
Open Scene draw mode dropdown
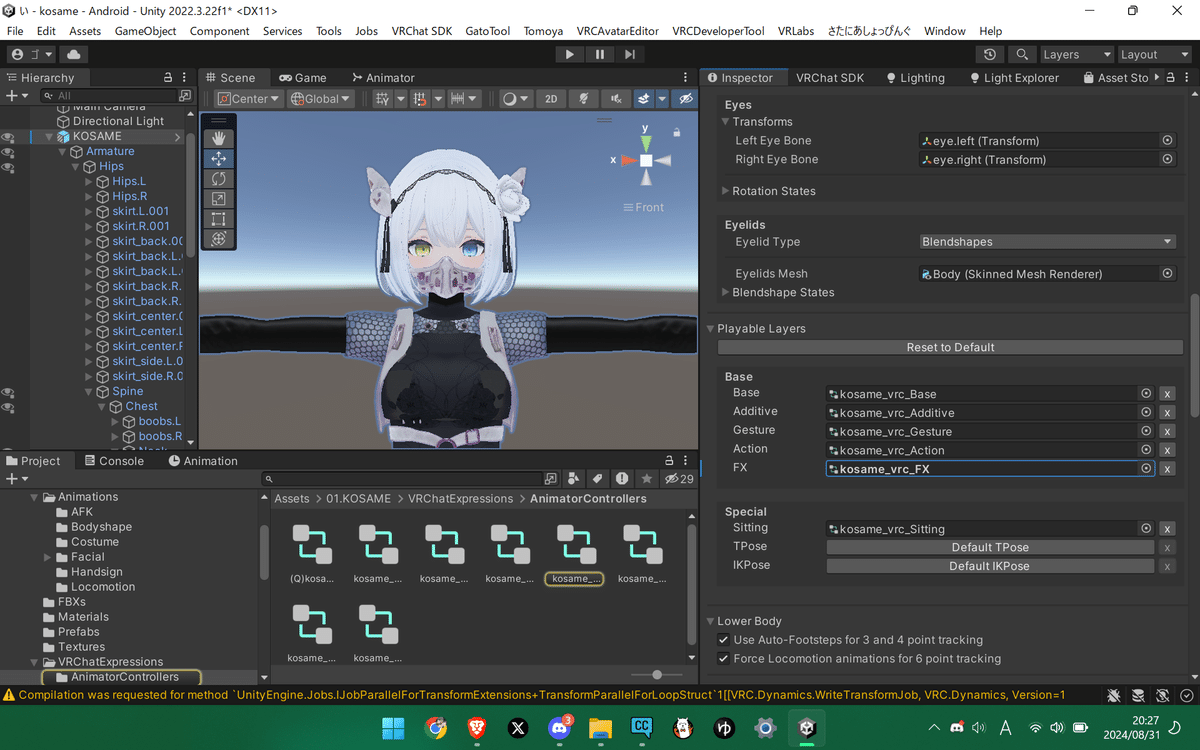(x=514, y=98)
